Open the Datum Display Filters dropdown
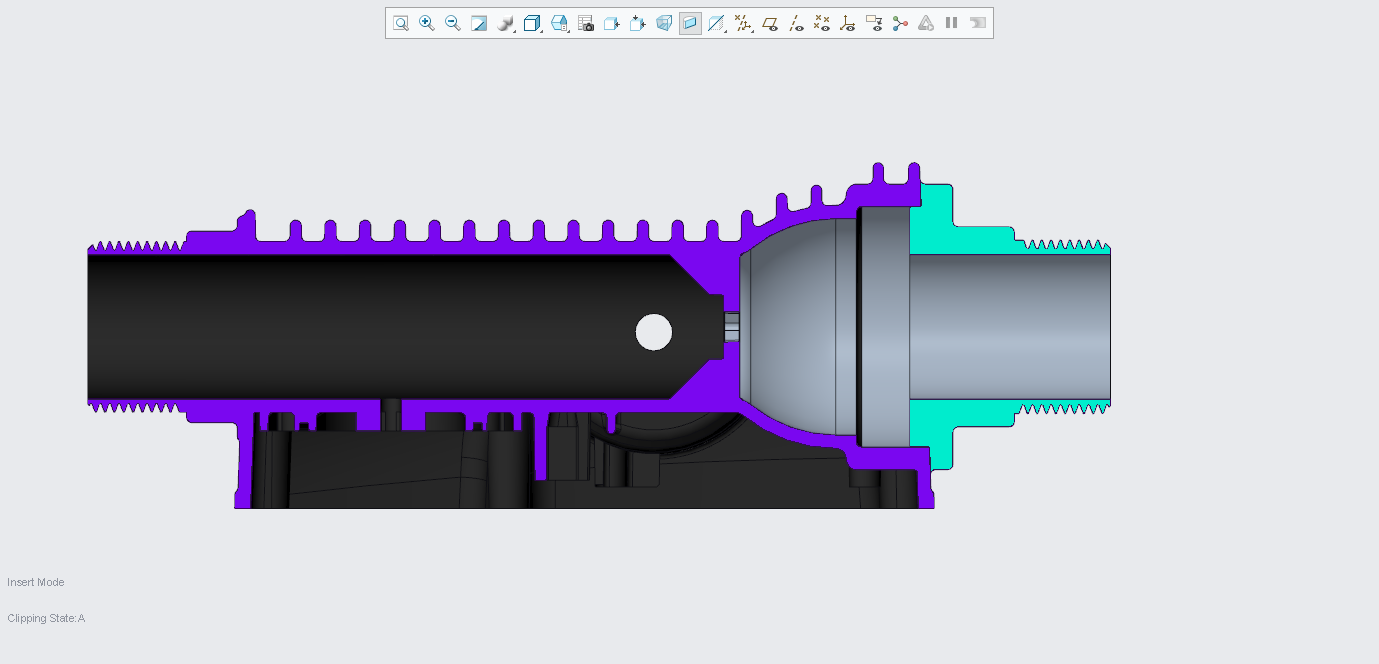Screen dimensions: 1379x664 744,23
